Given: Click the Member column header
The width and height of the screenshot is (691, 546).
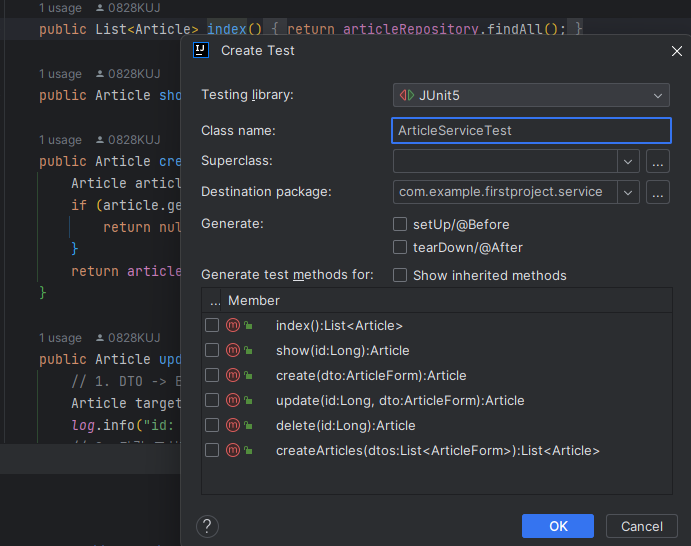Looking at the screenshot, I should (254, 301).
